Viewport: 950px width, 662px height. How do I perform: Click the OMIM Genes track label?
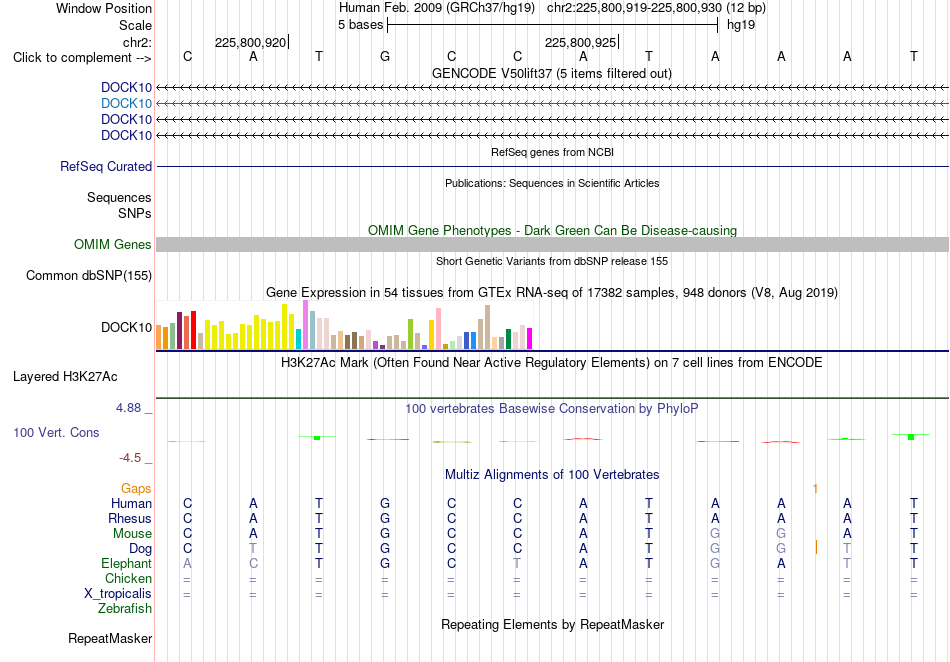[113, 245]
